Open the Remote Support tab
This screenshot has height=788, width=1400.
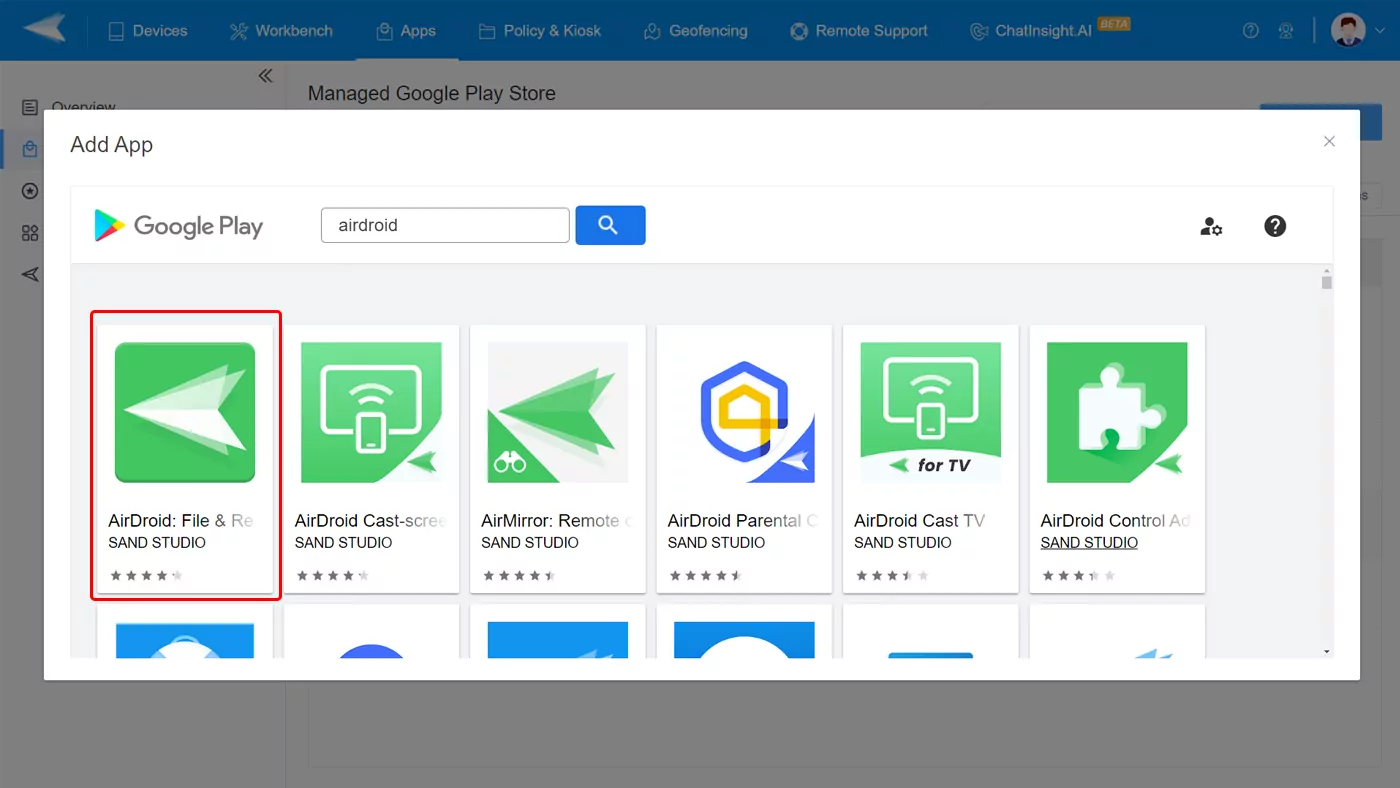tap(859, 31)
